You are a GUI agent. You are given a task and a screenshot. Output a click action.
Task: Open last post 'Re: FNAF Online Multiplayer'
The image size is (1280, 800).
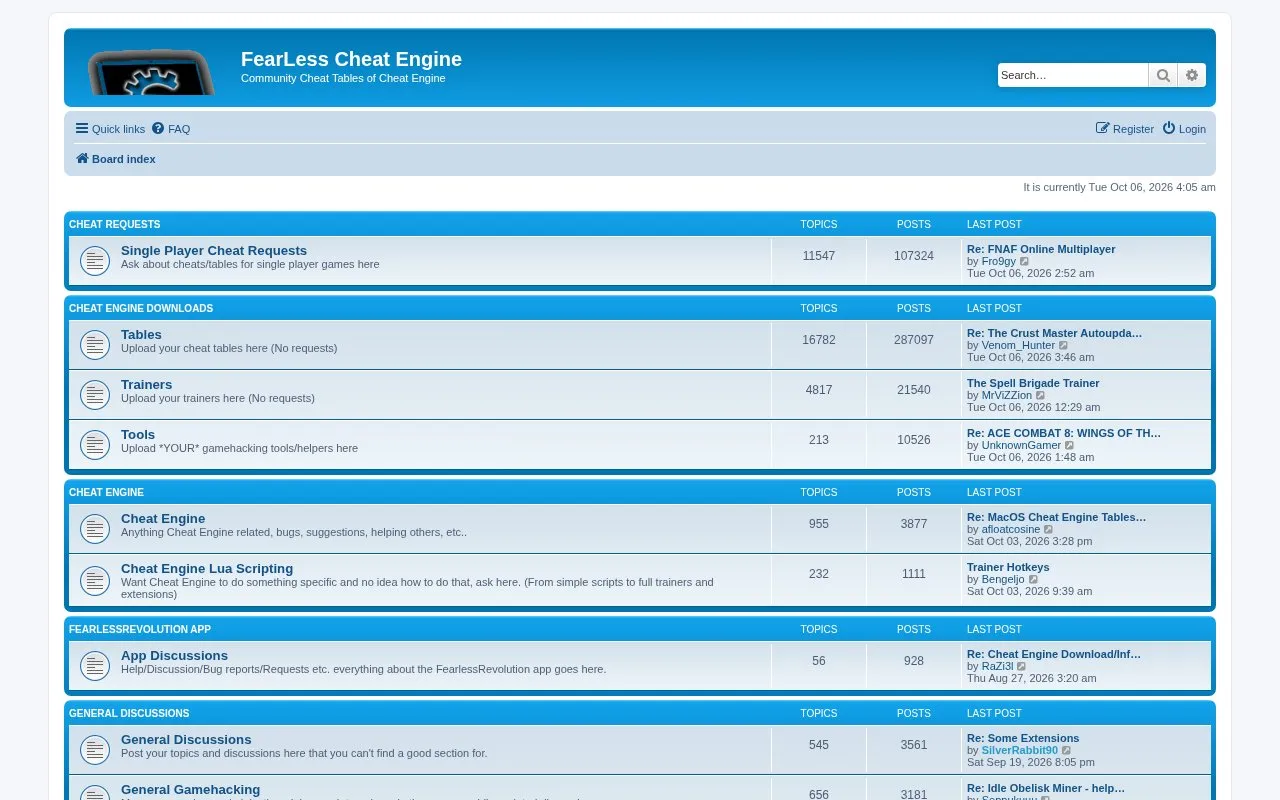pyautogui.click(x=1041, y=249)
